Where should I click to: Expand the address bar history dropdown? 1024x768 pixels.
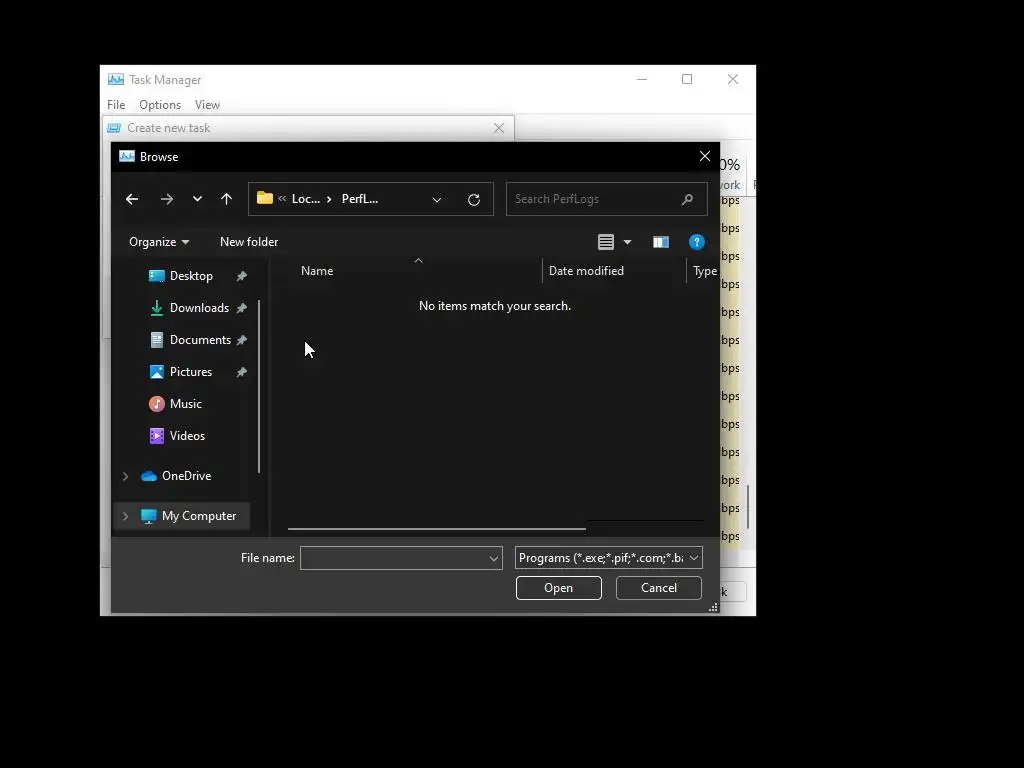[x=437, y=199]
